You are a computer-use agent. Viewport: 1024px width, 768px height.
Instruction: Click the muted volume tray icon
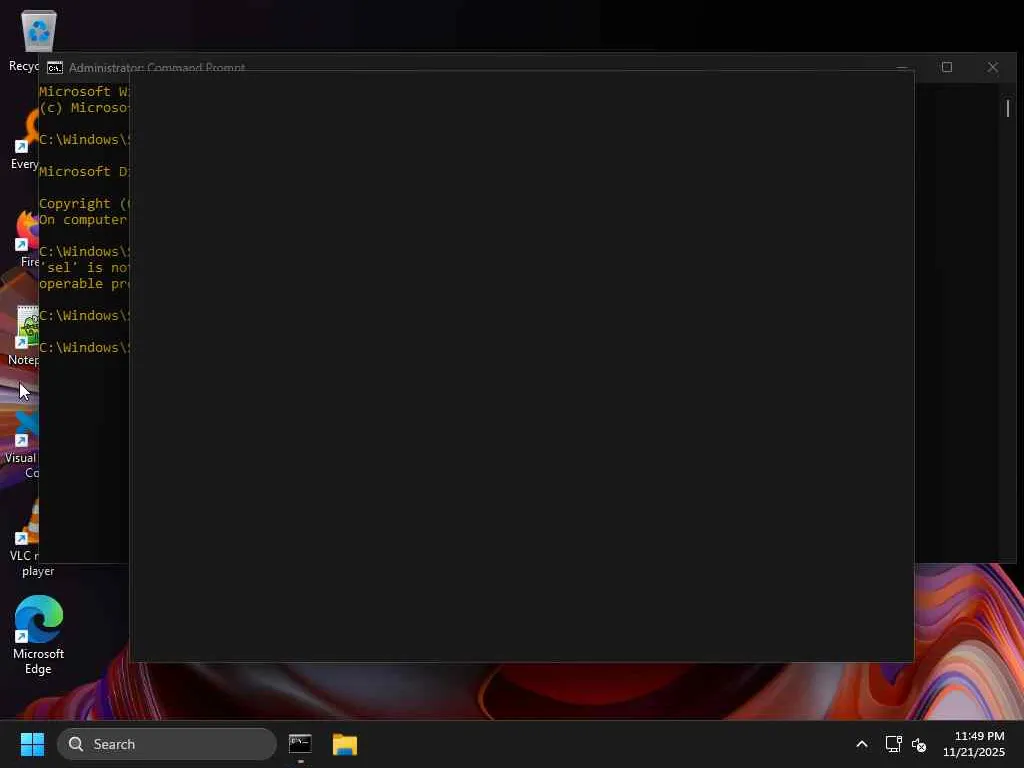tap(919, 744)
